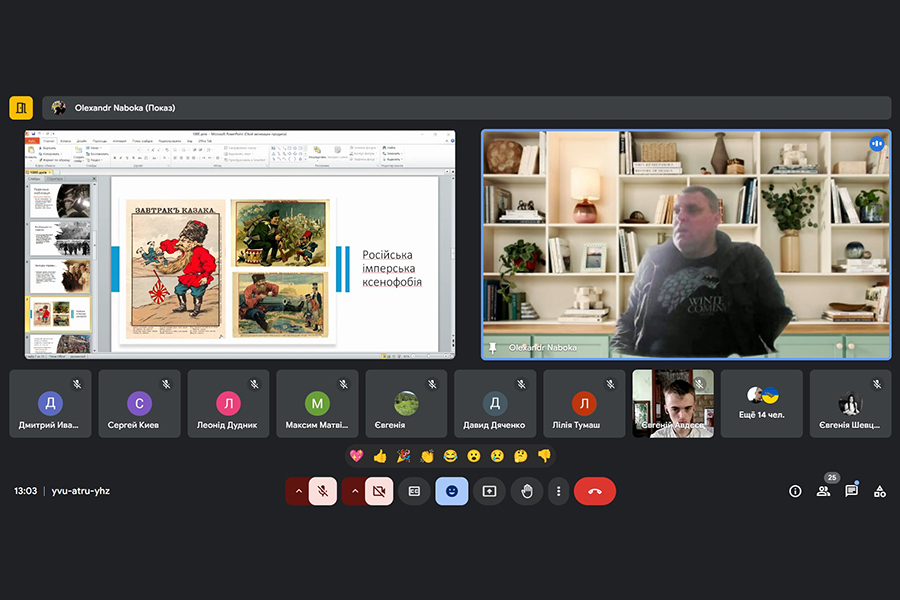Select the Євгеній Авдєєв video tile
This screenshot has height=600, width=900.
[673, 404]
